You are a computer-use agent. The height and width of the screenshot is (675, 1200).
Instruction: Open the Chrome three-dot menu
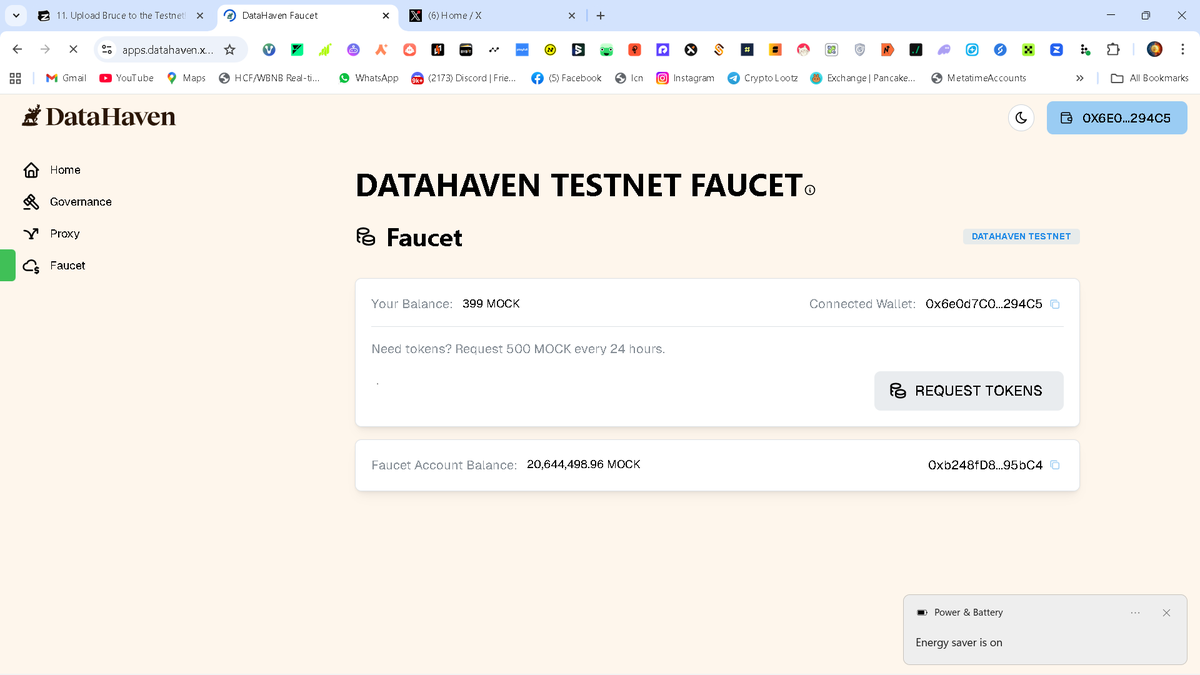pos(1183,49)
